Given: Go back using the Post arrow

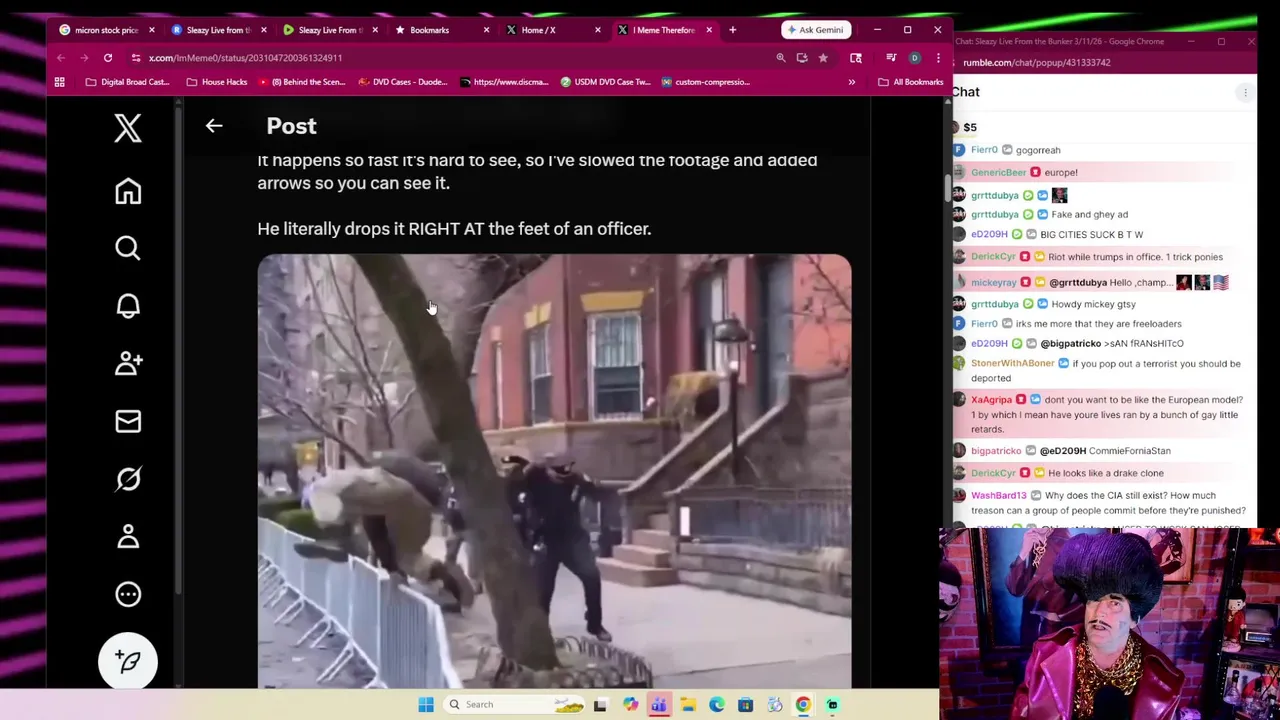Looking at the screenshot, I should pyautogui.click(x=214, y=126).
